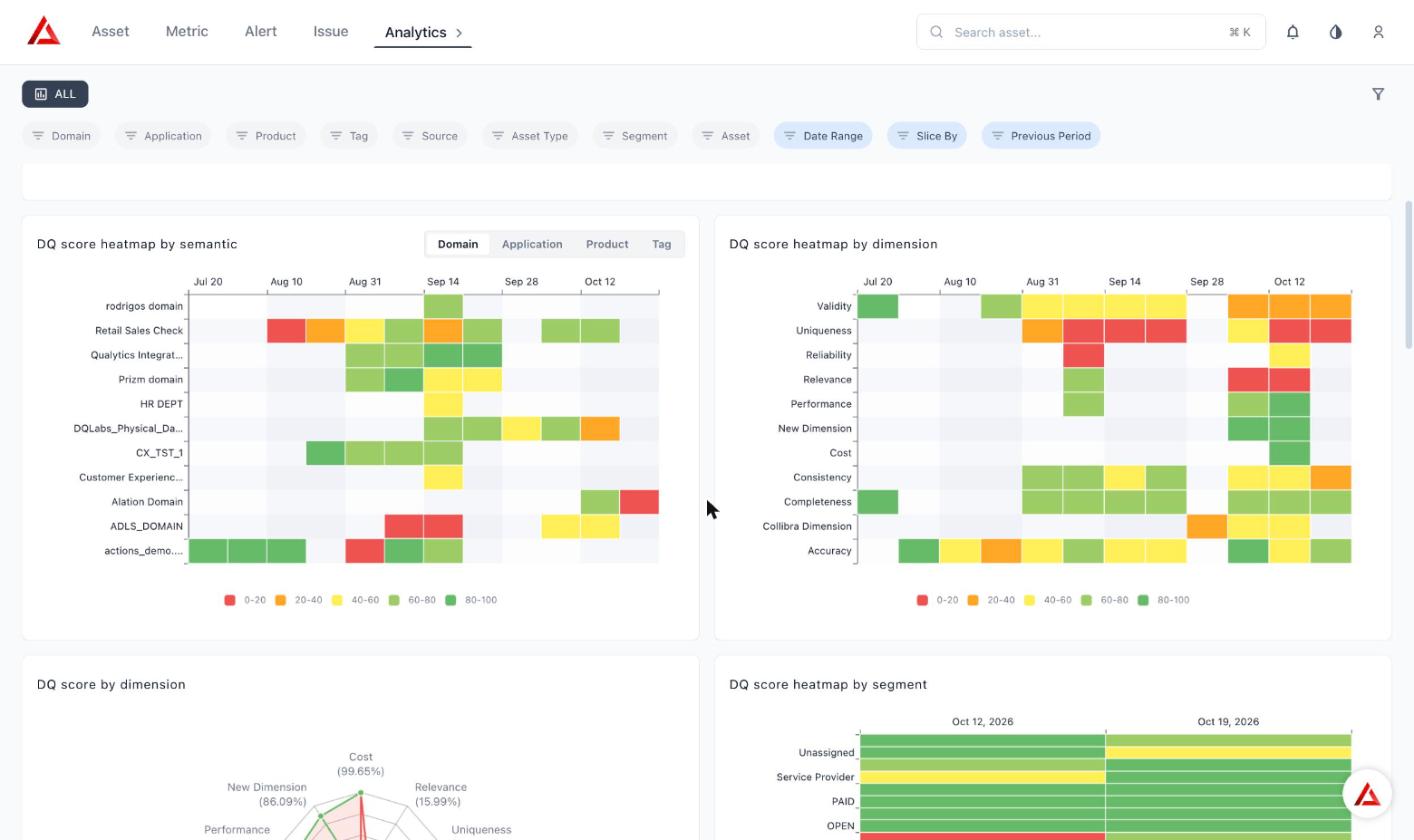The image size is (1414, 840).
Task: Open user profile icon
Action: tap(1378, 32)
